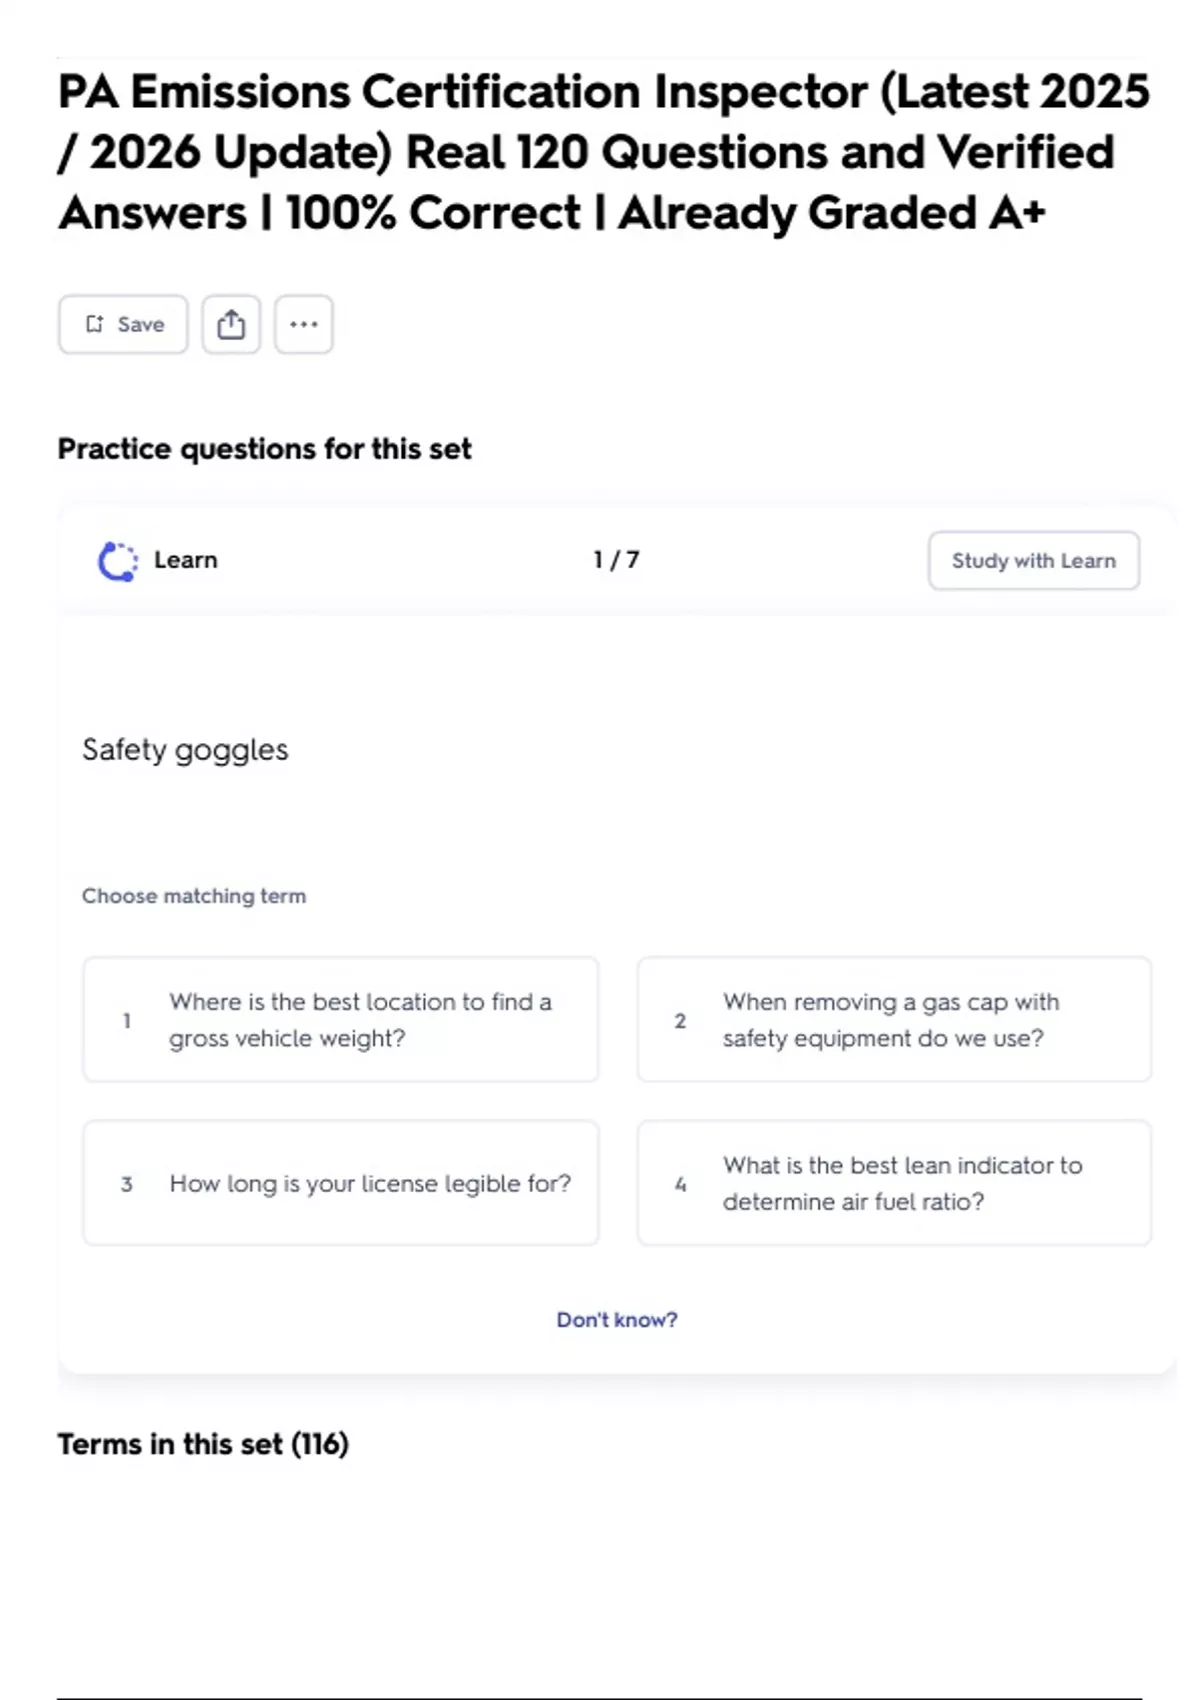
Task: Click the 1 / 7 question progress counter
Action: tap(616, 560)
